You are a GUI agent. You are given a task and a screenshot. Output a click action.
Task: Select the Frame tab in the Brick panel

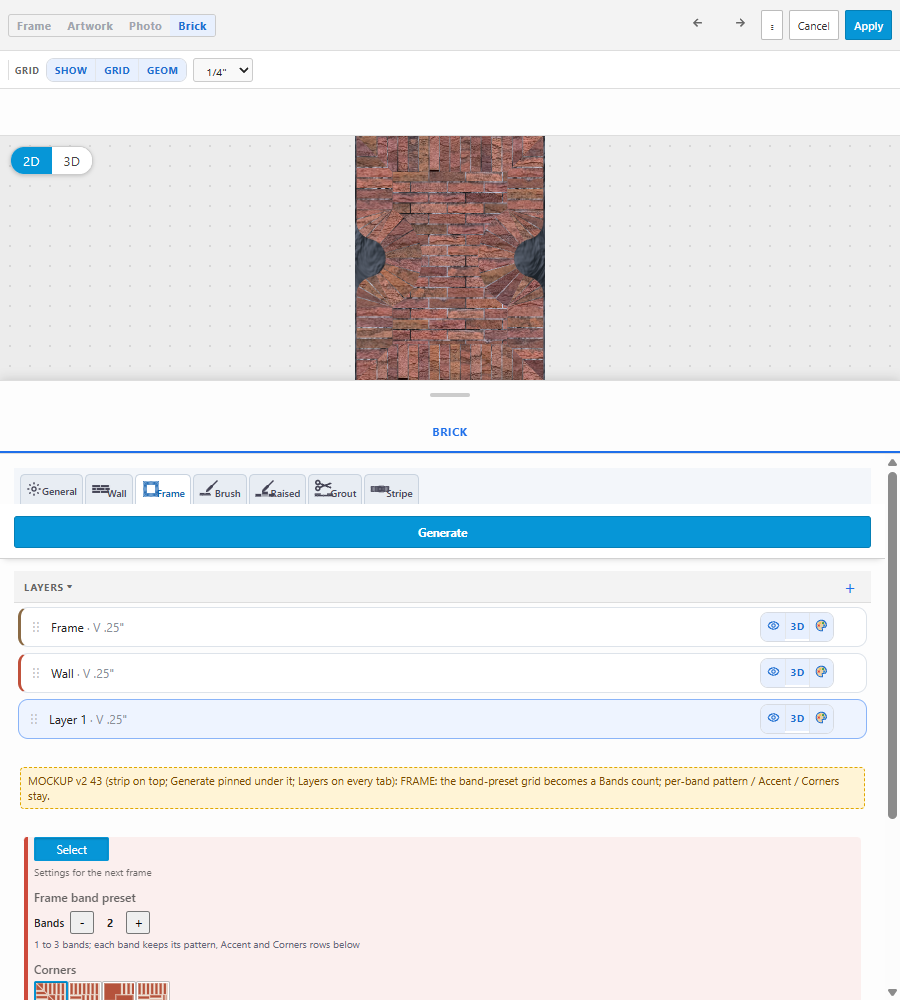coord(163,490)
